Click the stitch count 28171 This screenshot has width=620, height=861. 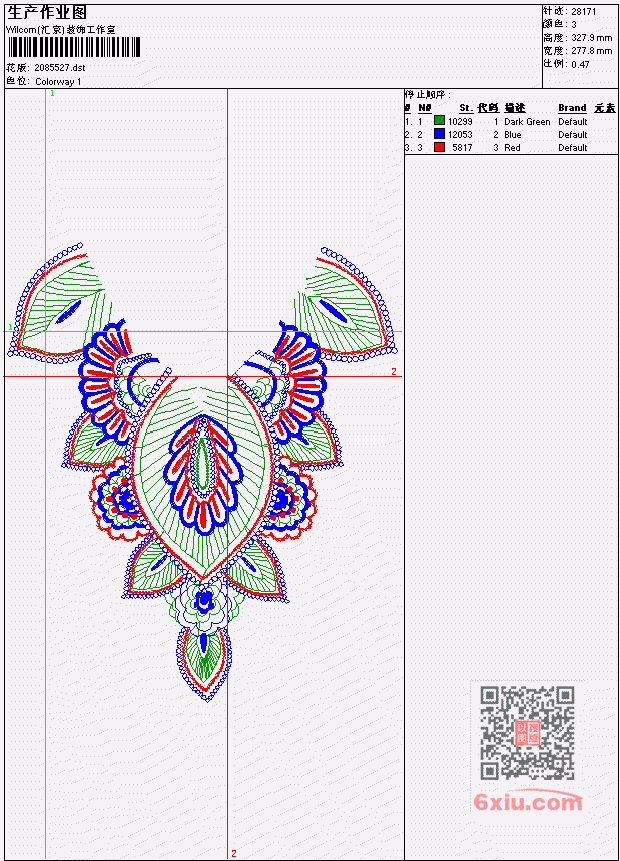pyautogui.click(x=584, y=12)
